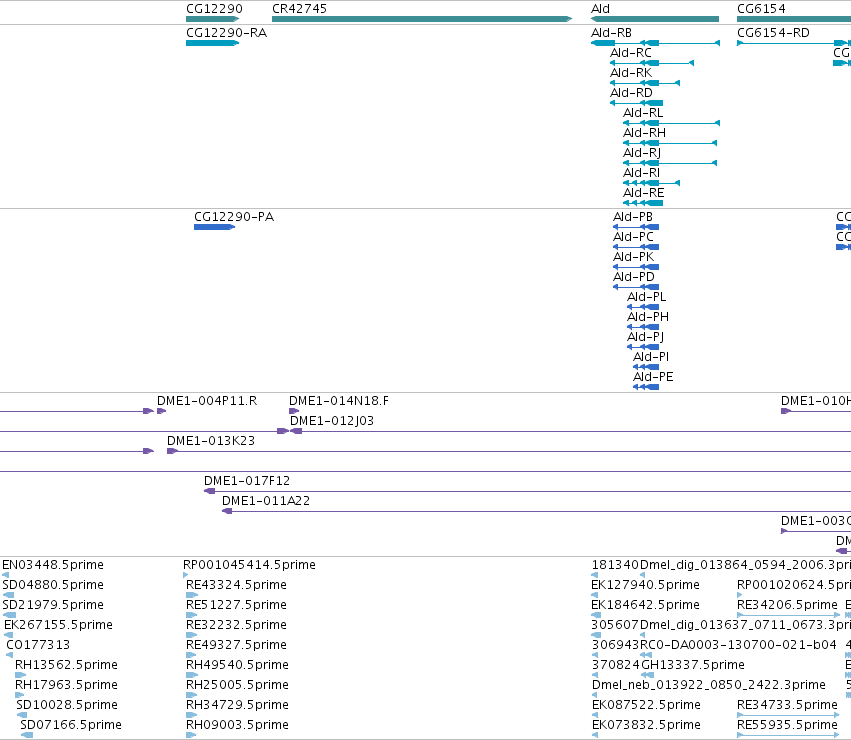
Task: Select EST RE32232.5prime
Action: point(236,625)
